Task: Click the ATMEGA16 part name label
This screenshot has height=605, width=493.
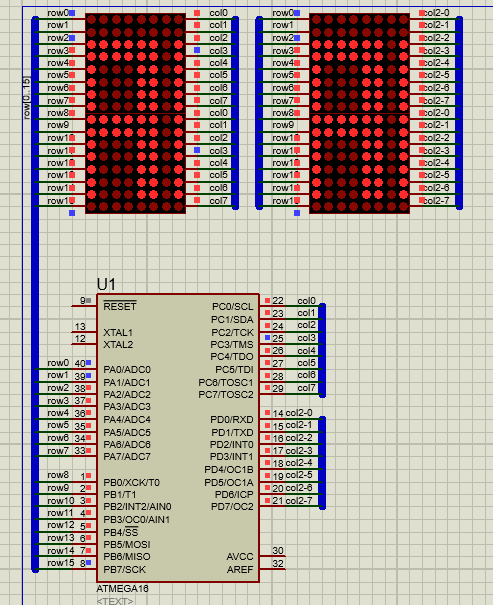Action: click(122, 589)
